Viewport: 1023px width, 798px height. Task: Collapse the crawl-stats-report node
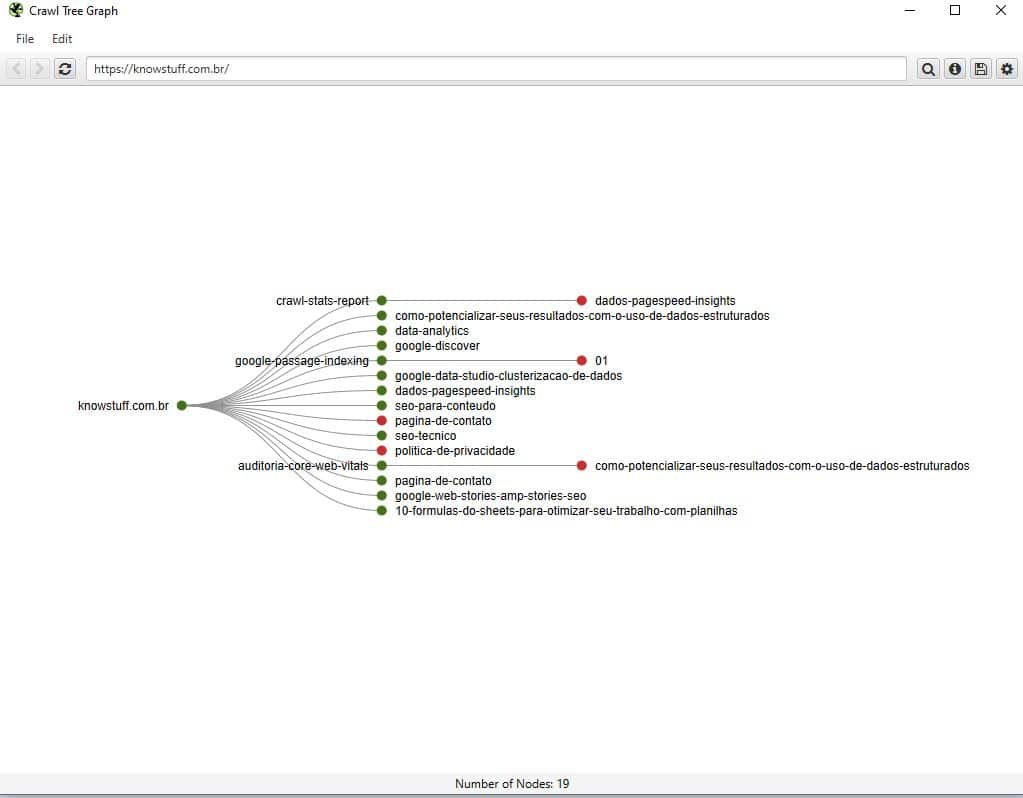point(382,301)
